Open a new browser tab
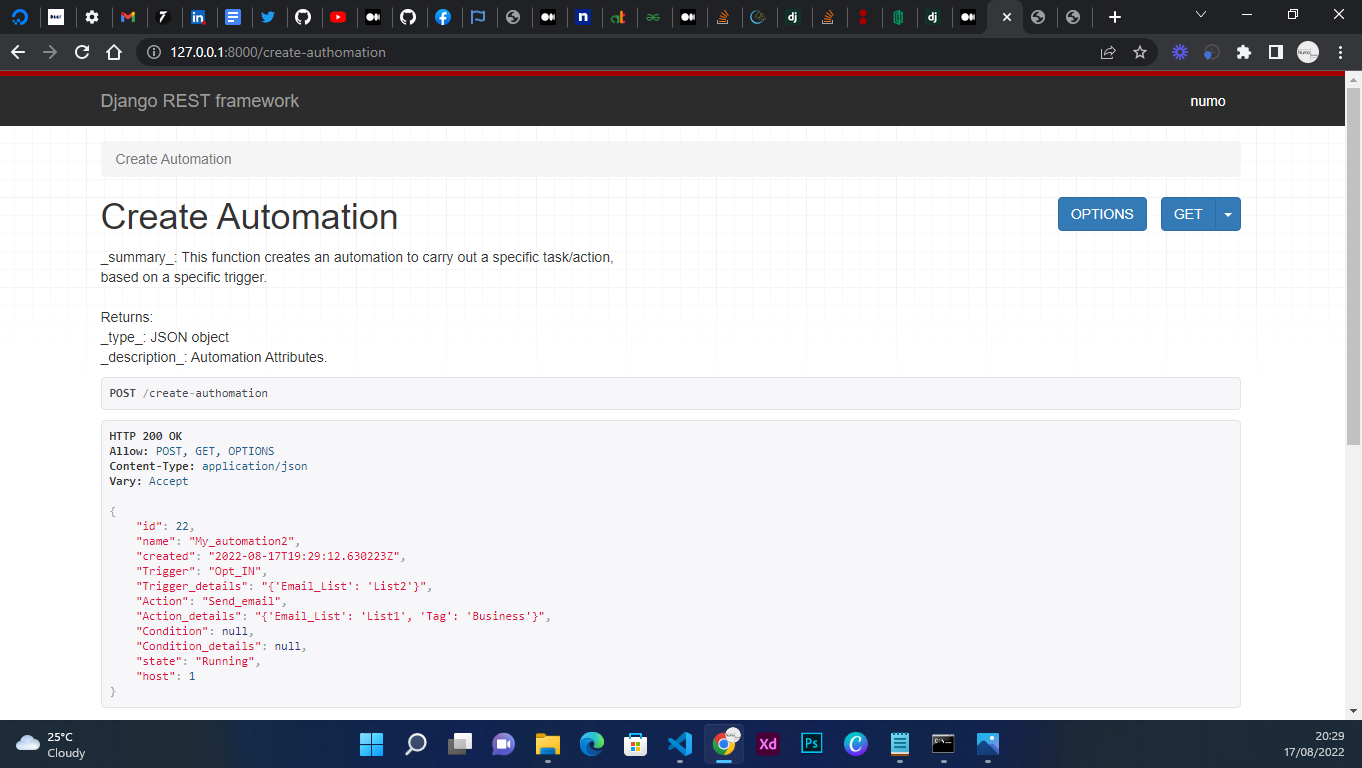 [1114, 15]
